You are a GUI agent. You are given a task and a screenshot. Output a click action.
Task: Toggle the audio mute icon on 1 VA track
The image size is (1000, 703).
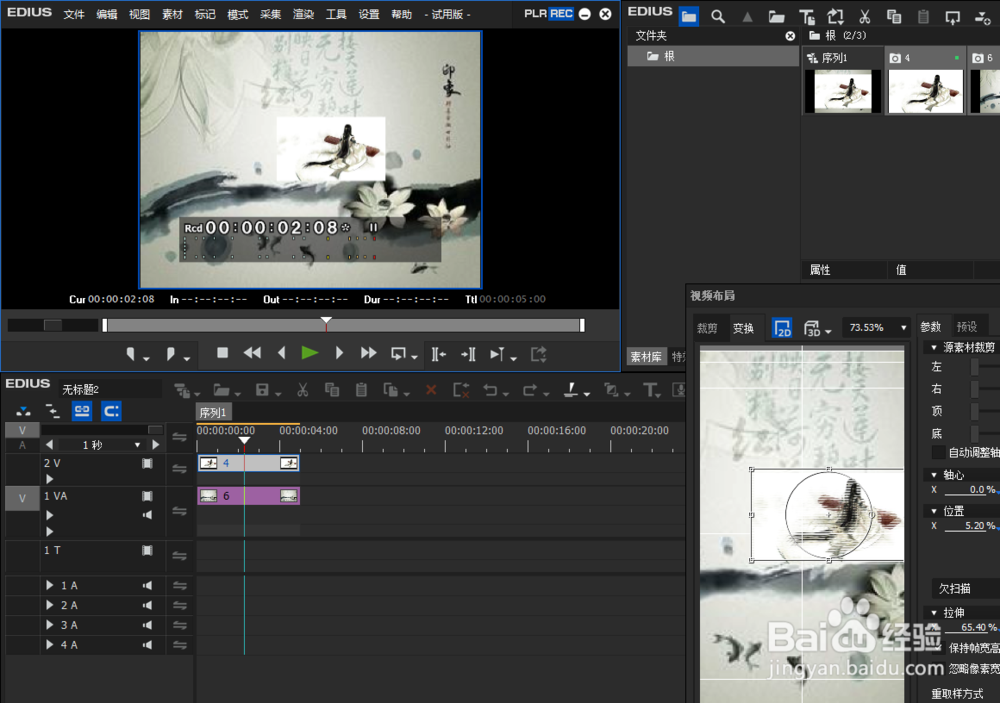click(147, 515)
